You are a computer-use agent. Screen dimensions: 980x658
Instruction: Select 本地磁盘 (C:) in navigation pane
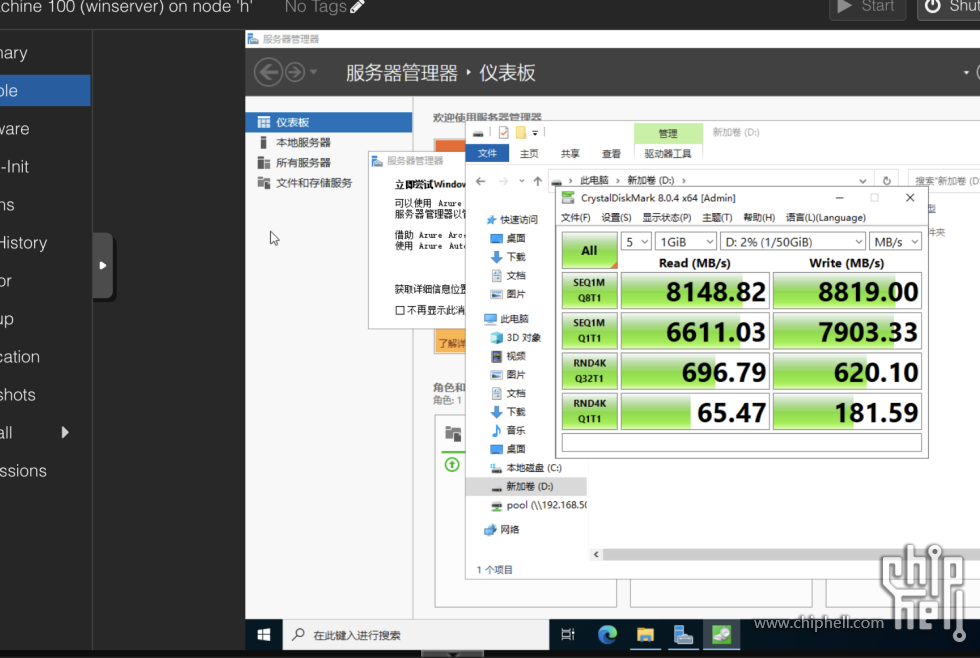[533, 467]
